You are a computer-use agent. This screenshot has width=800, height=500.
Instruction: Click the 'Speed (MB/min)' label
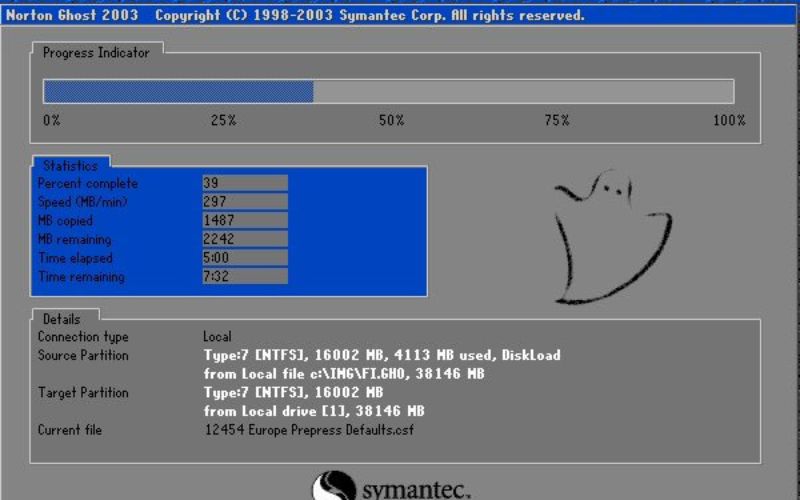click(83, 202)
